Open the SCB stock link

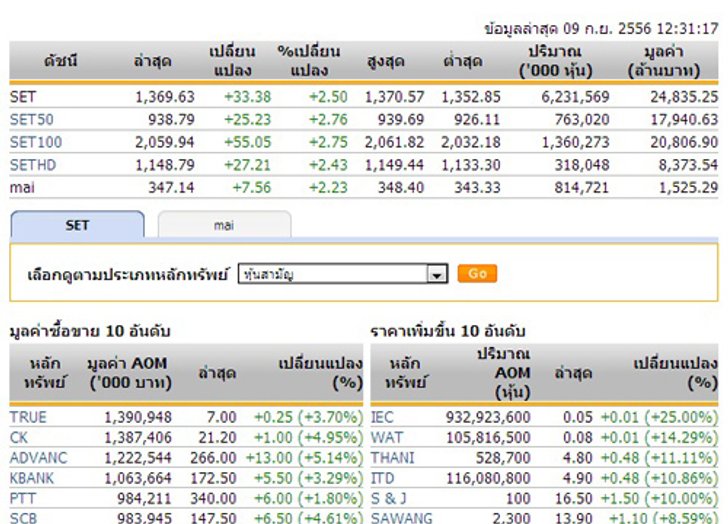(23, 518)
